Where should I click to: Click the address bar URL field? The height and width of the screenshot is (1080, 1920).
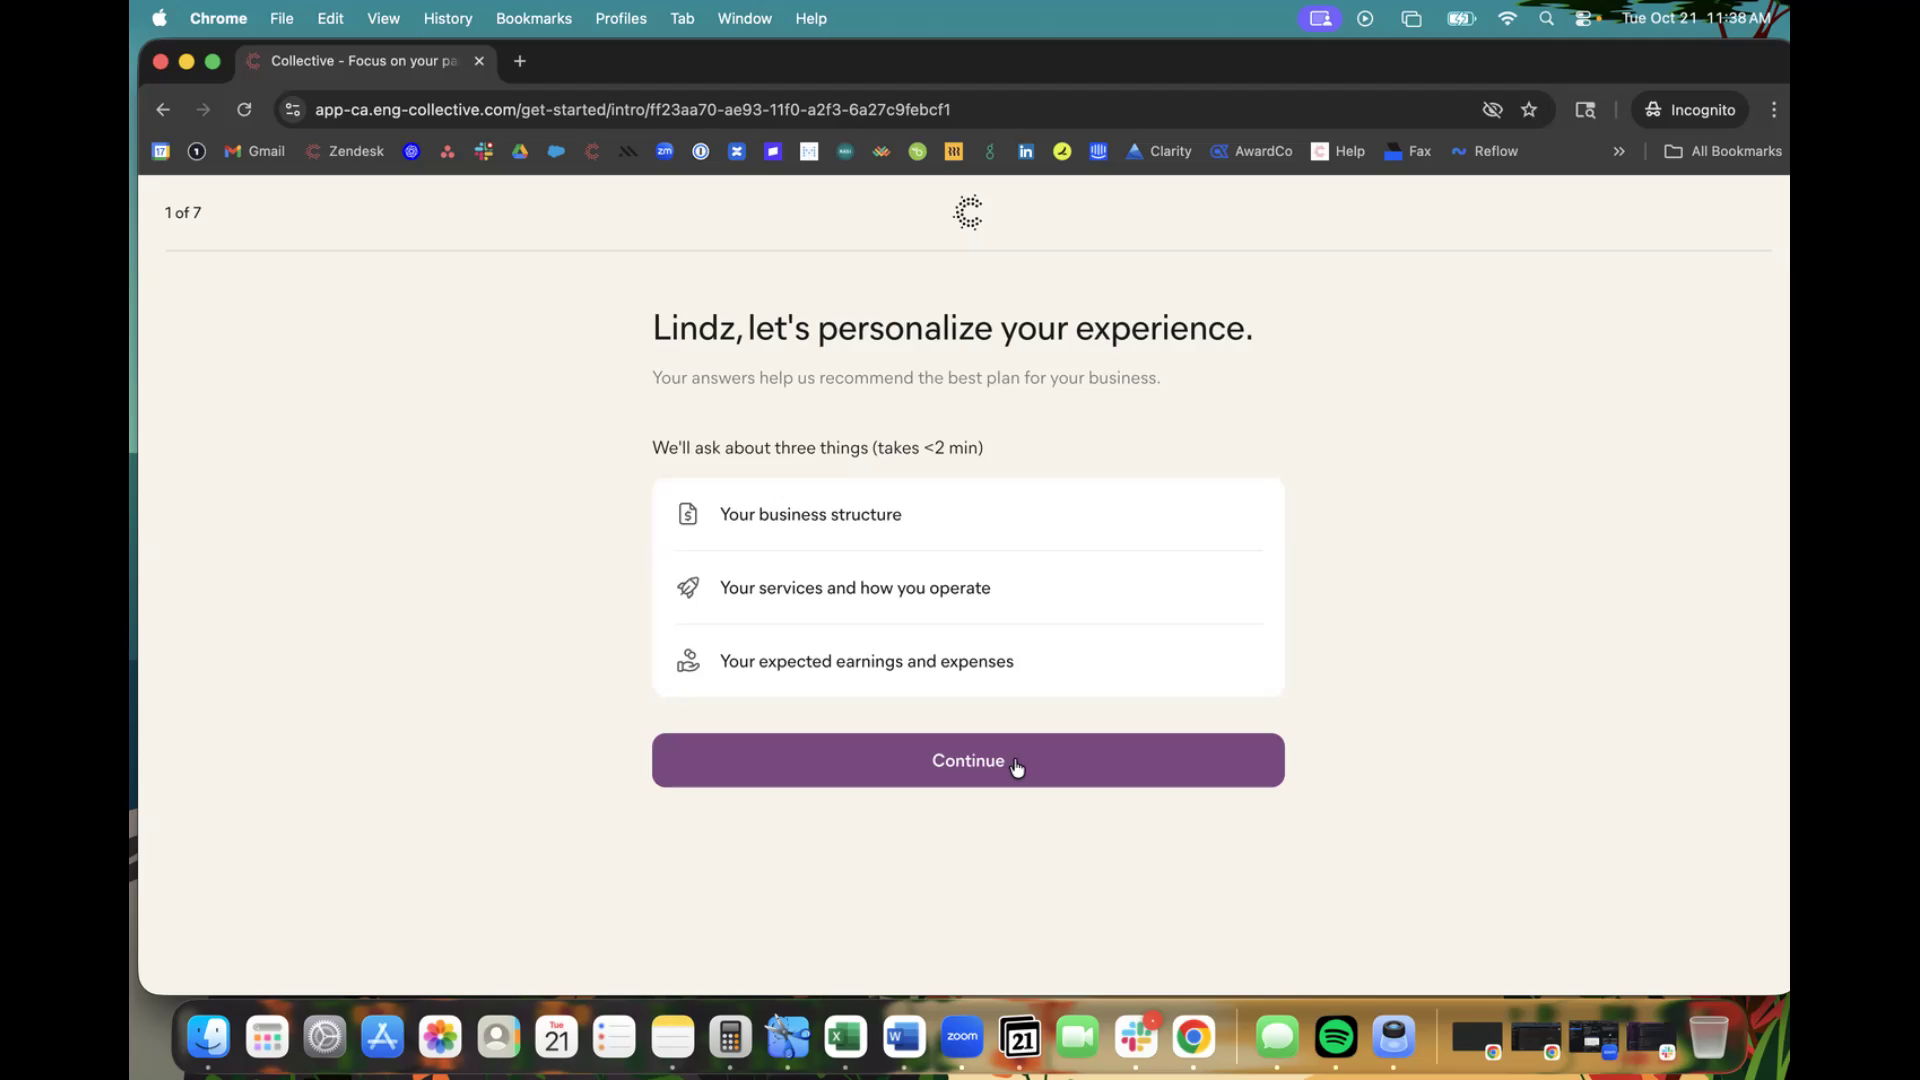coord(632,110)
